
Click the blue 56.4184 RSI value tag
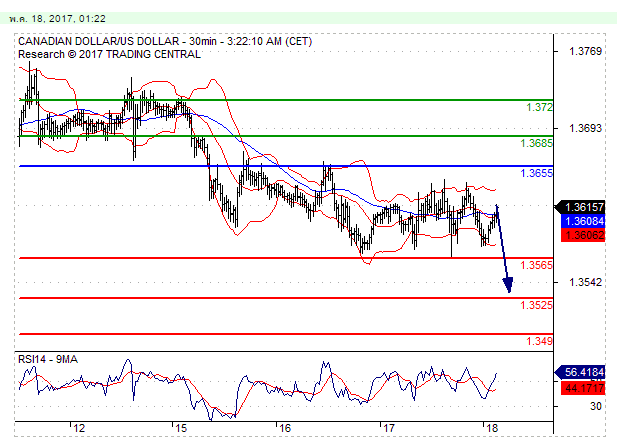(580, 372)
